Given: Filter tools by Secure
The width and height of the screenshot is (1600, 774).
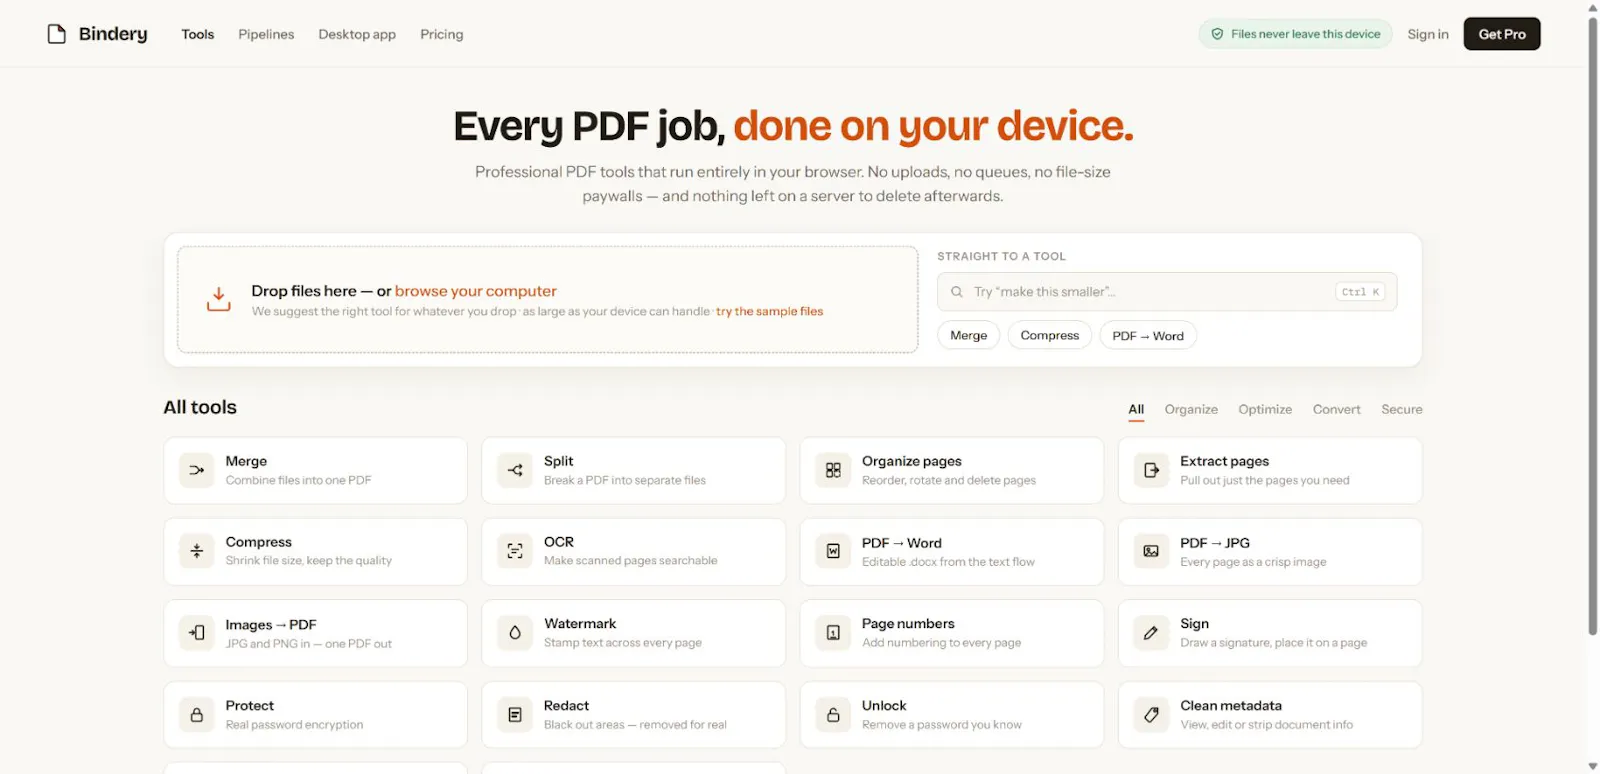Looking at the screenshot, I should pyautogui.click(x=1402, y=409).
